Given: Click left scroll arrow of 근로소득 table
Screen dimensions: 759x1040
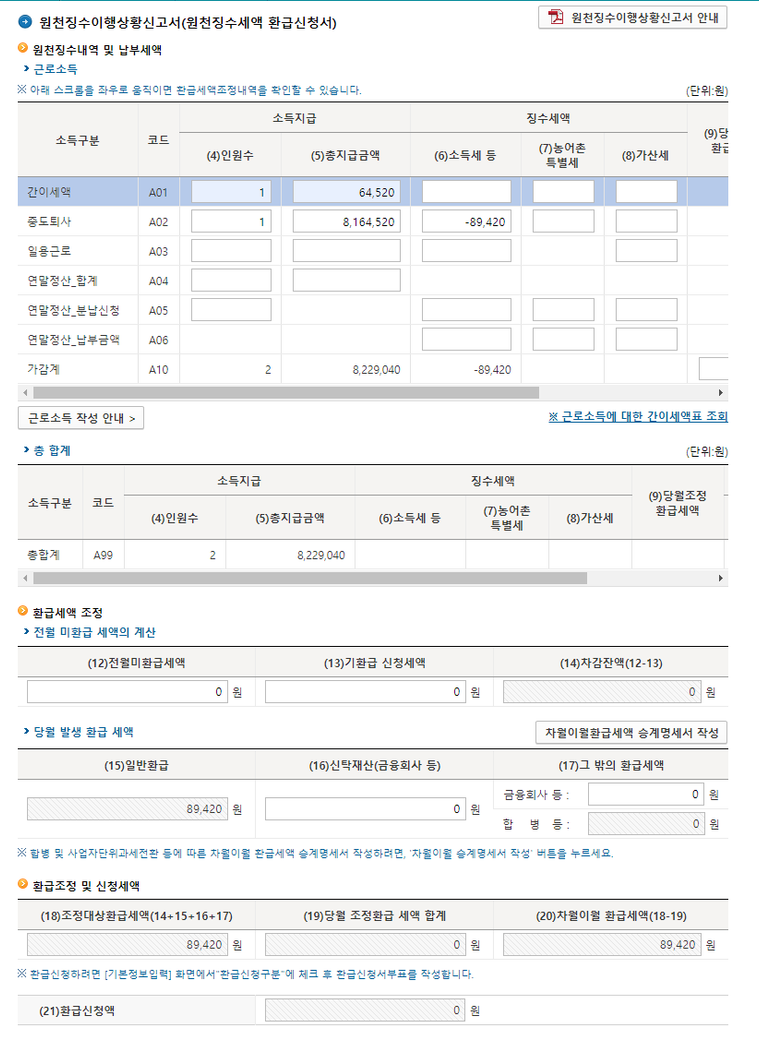Looking at the screenshot, I should pyautogui.click(x=23, y=393).
